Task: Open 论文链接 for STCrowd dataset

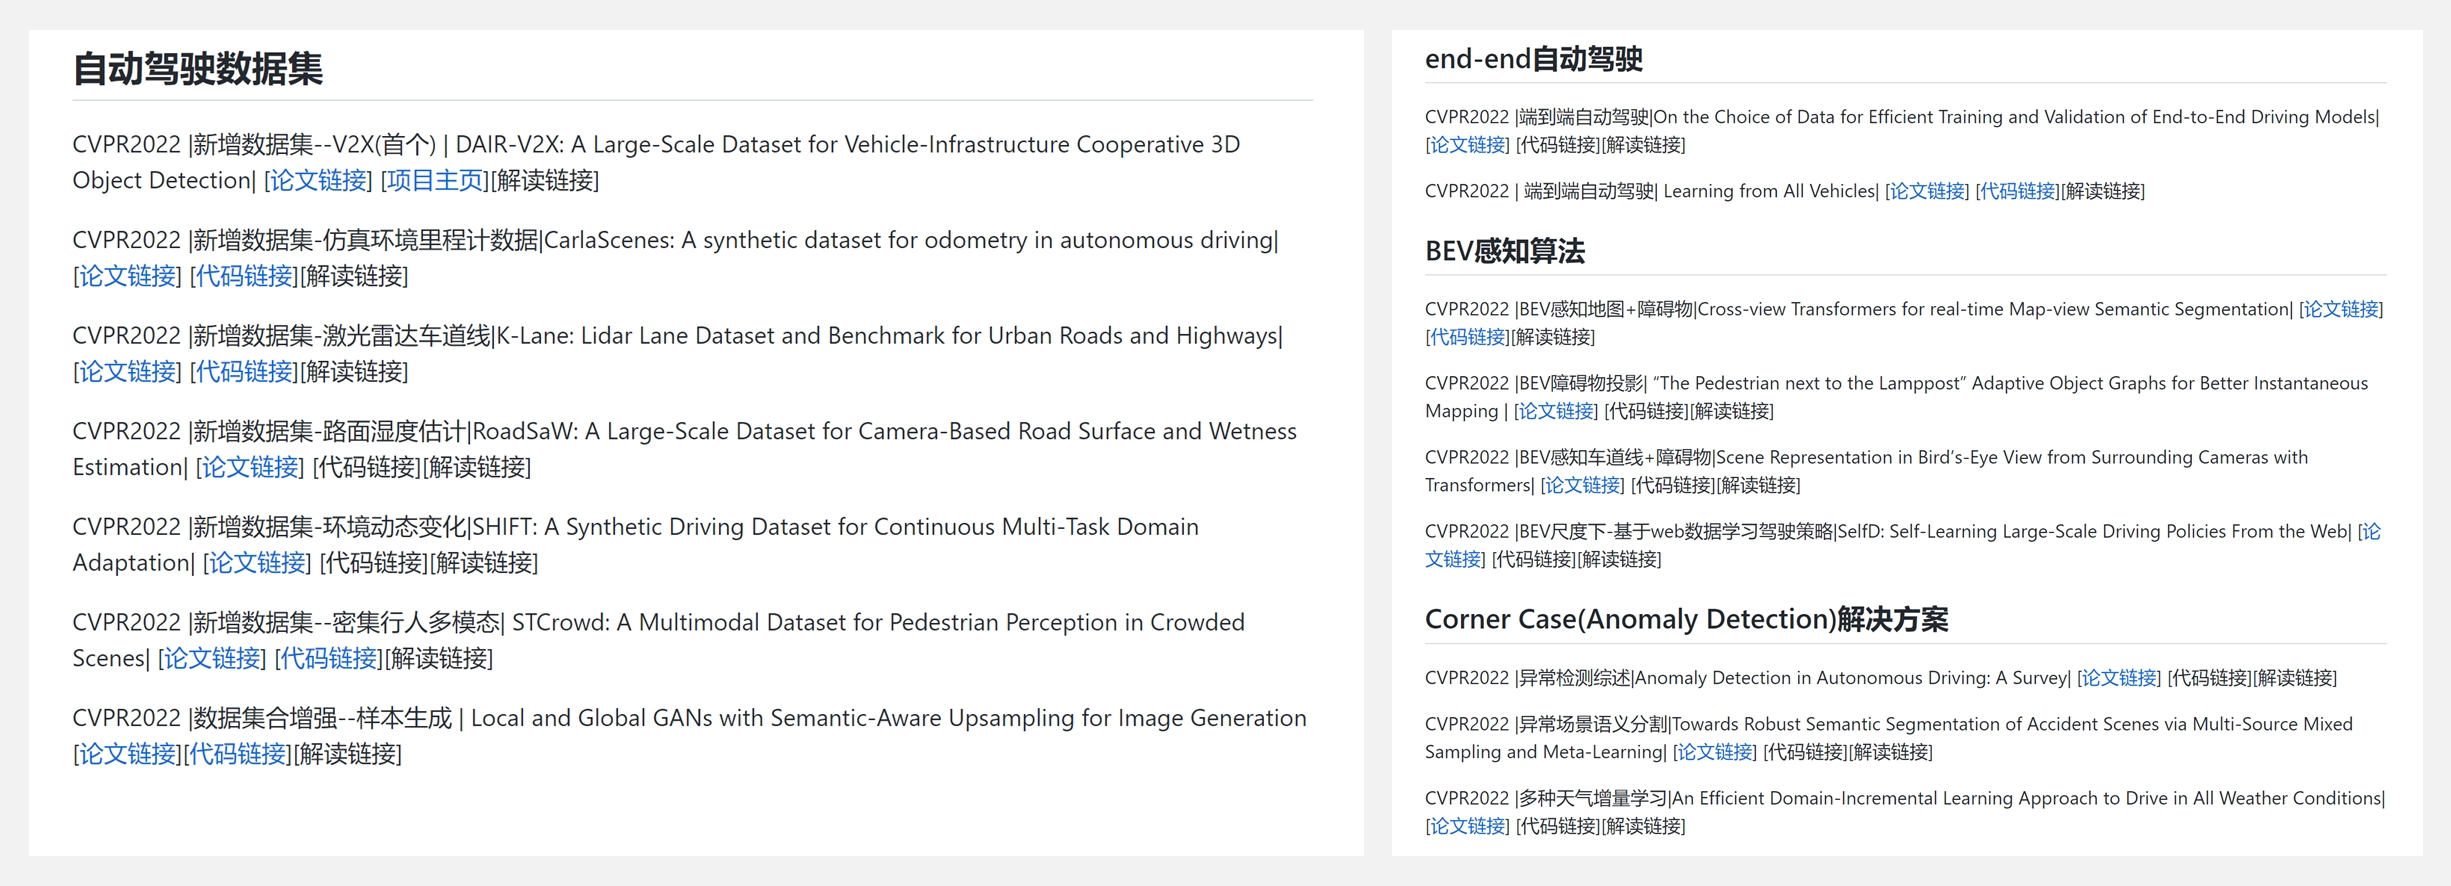Action: [x=212, y=658]
